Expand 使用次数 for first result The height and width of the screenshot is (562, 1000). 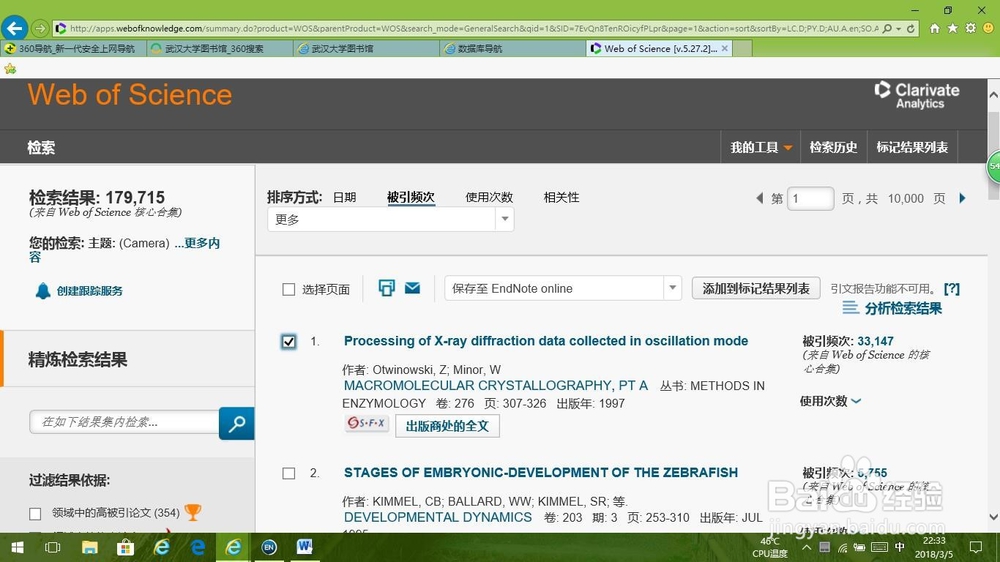coord(830,401)
